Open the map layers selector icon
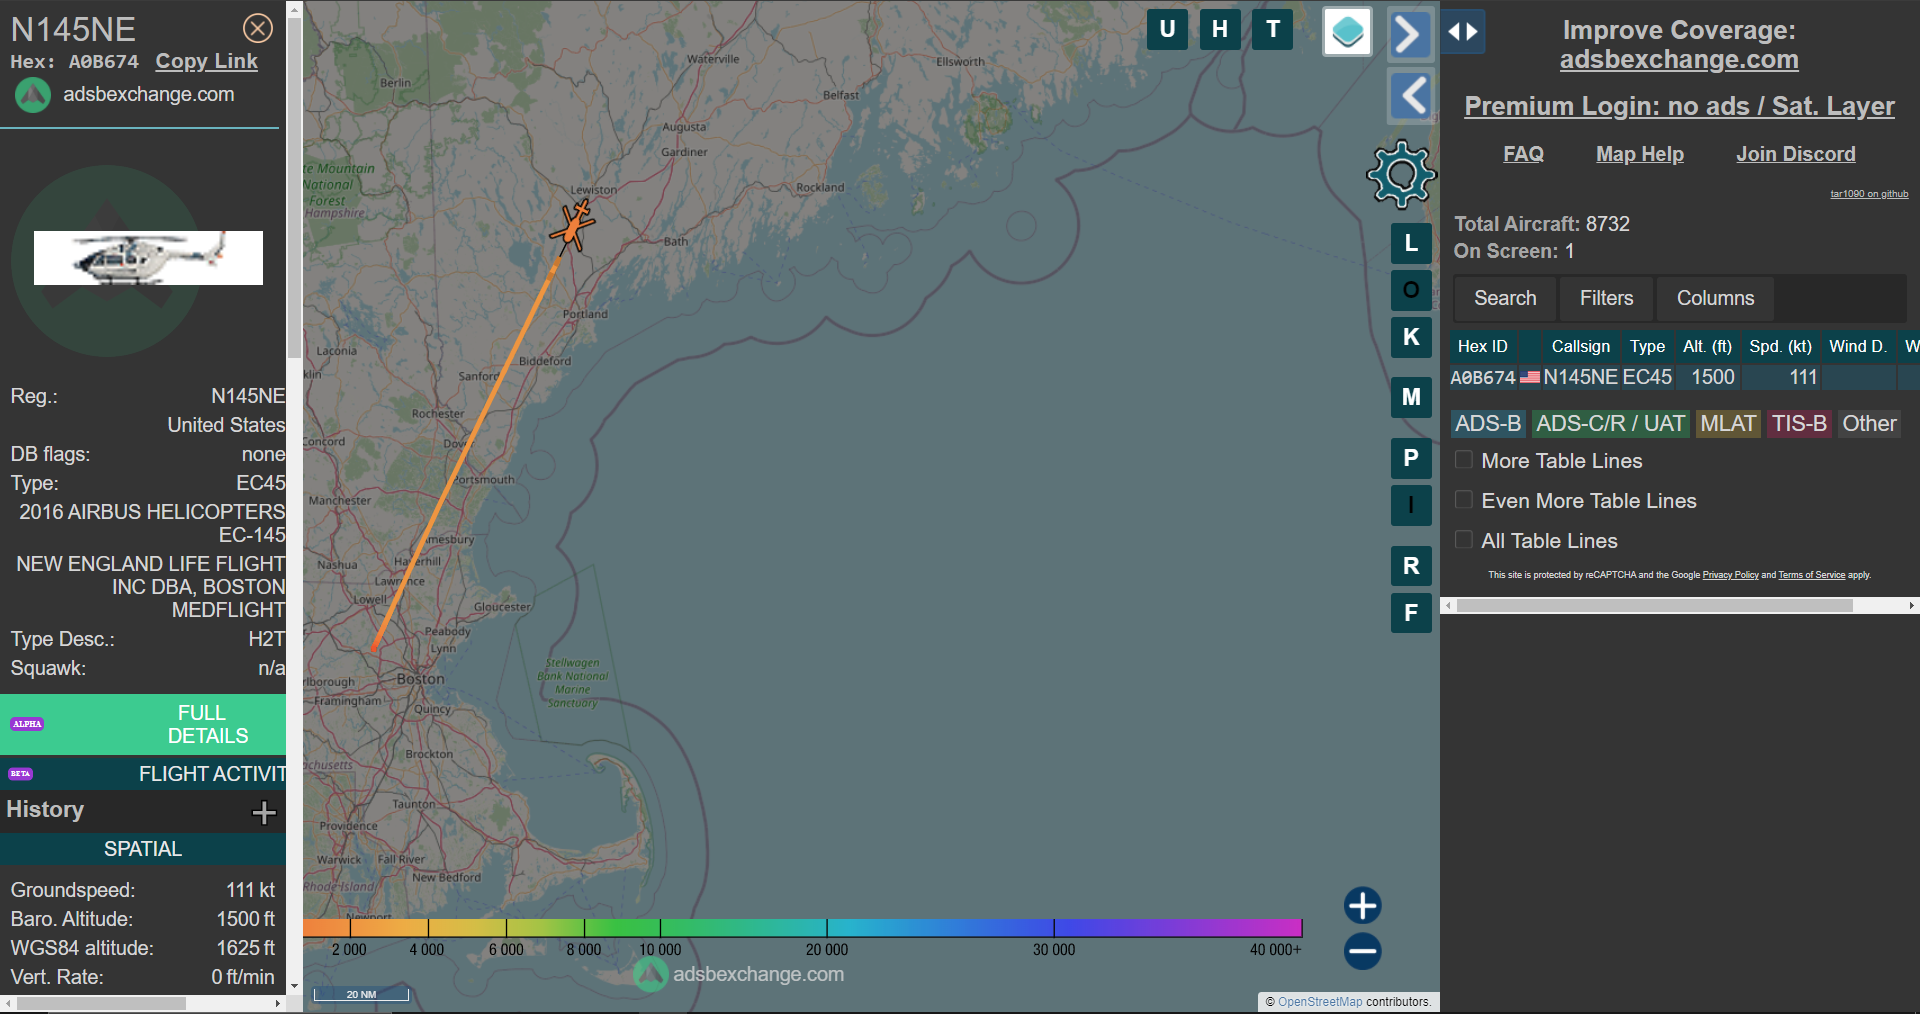Image resolution: width=1920 pixels, height=1014 pixels. pyautogui.click(x=1347, y=32)
